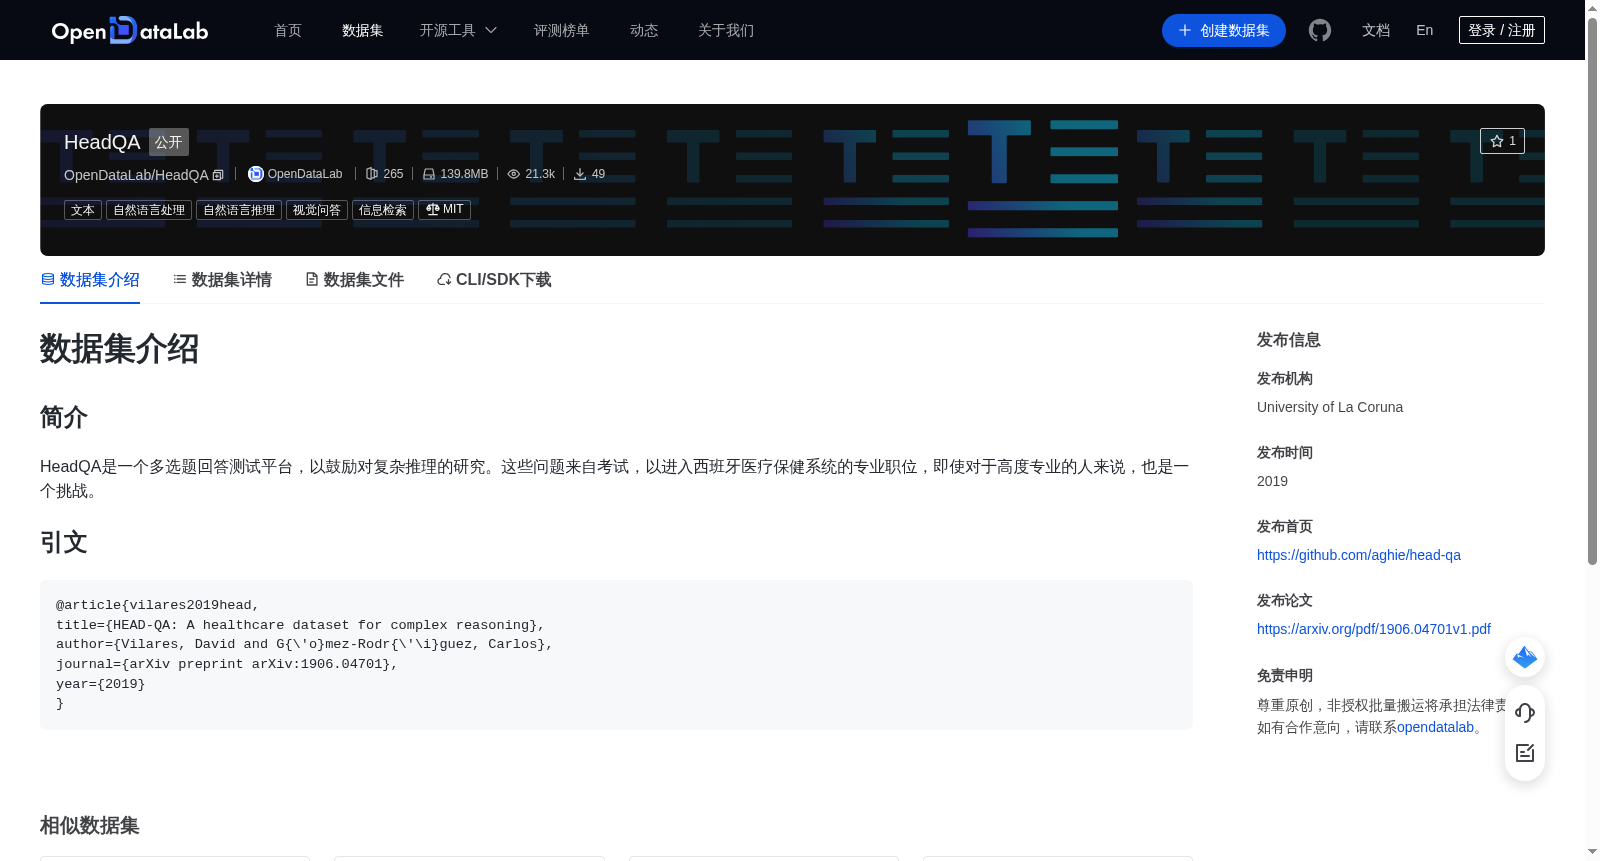The width and height of the screenshot is (1600, 861).
Task: Click the OpenDataLab publisher name
Action: 305,174
